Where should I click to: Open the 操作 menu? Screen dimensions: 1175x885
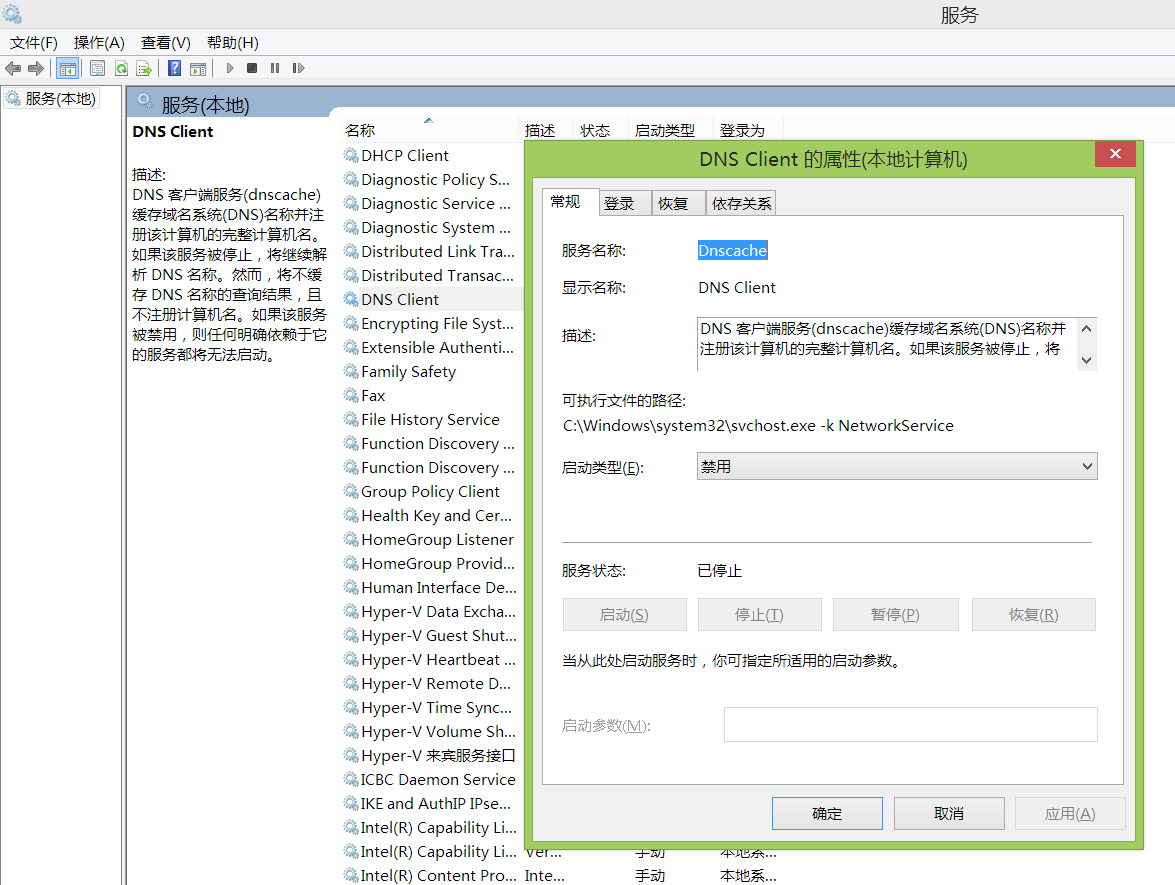[98, 43]
